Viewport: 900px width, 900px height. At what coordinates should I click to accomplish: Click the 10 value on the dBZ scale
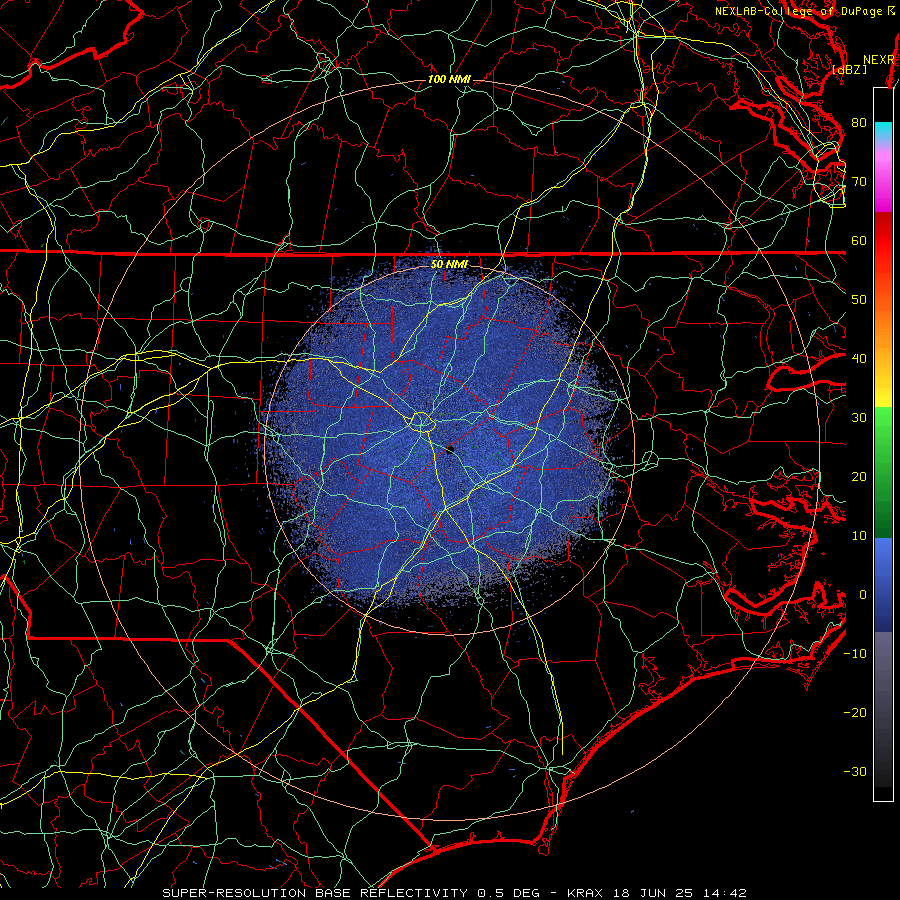pos(859,536)
